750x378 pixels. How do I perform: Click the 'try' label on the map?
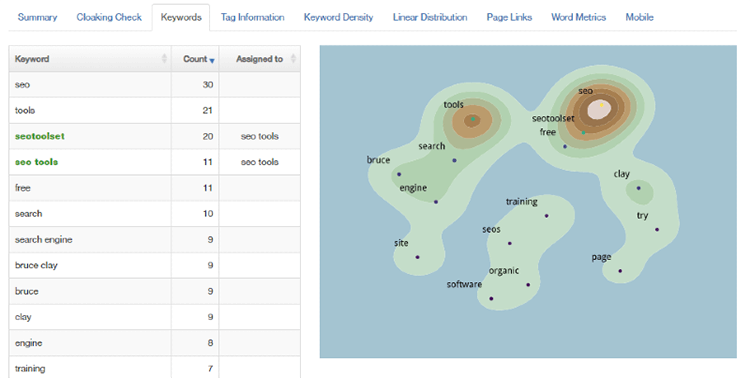tap(642, 216)
